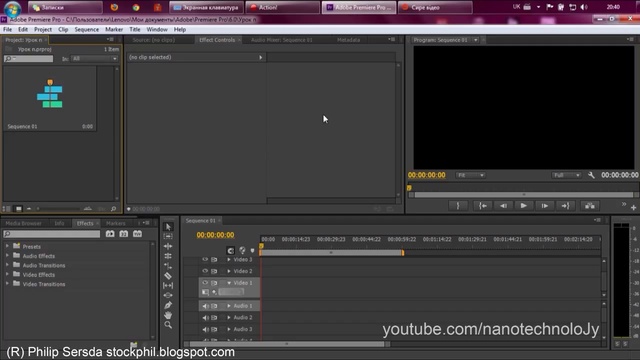This screenshot has height=360, width=640.
Task: Expand the Presets effects folder
Action: tap(7, 246)
